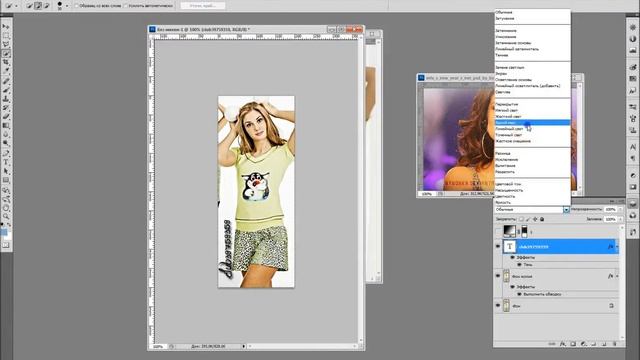Hide the bottom 'Фон' layer eye

(x=498, y=305)
